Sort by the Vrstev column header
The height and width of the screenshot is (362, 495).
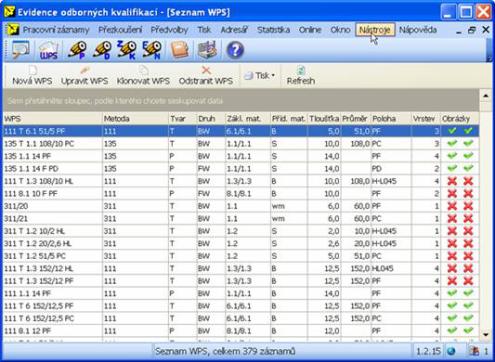coord(426,119)
